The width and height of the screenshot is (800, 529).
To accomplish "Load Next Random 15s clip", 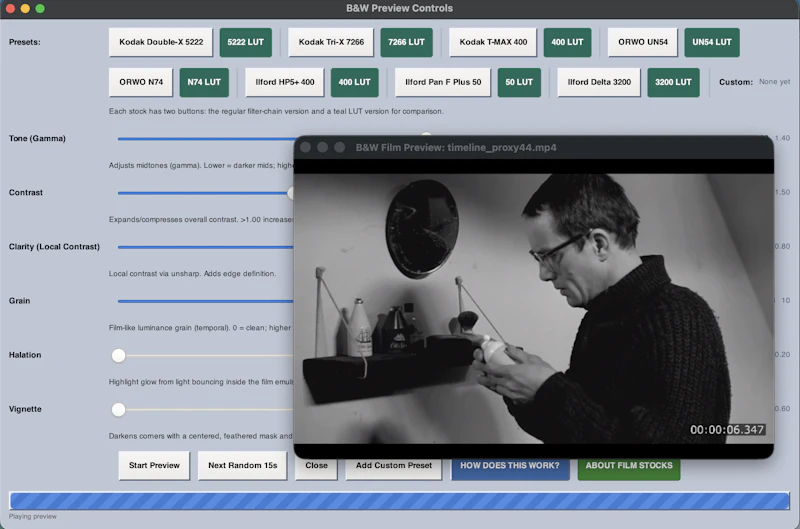I will 242,465.
